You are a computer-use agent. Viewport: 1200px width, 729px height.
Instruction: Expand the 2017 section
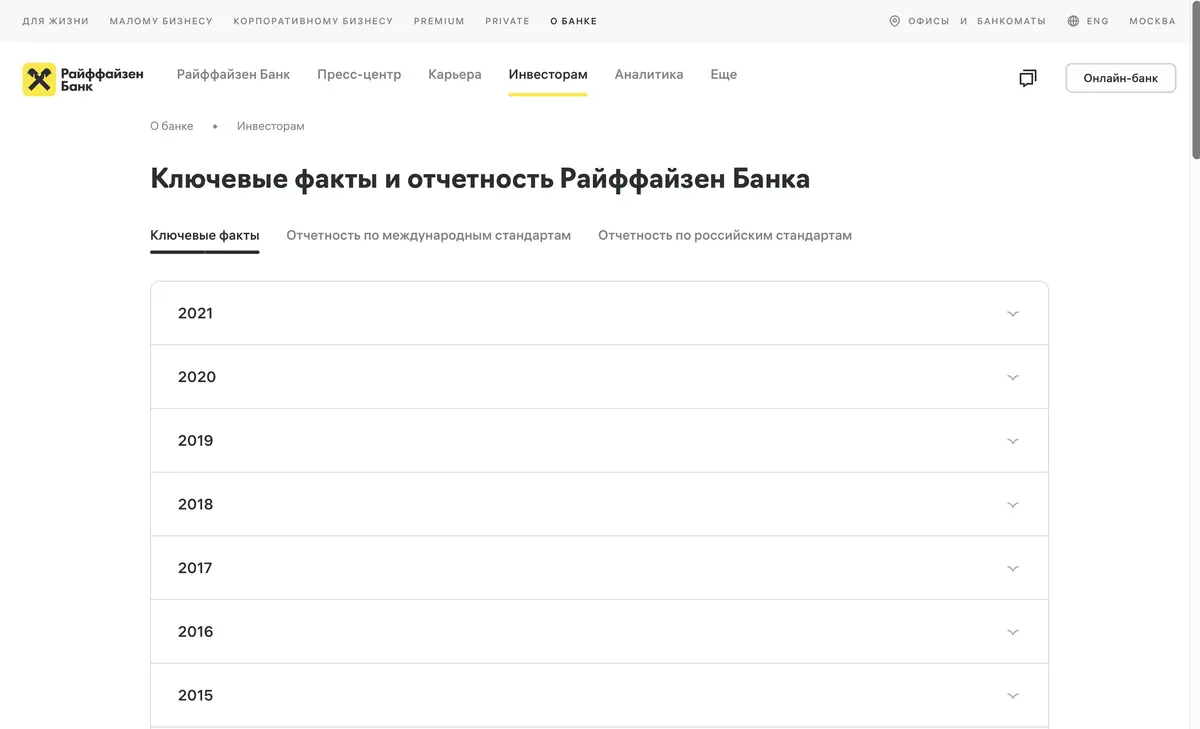599,568
